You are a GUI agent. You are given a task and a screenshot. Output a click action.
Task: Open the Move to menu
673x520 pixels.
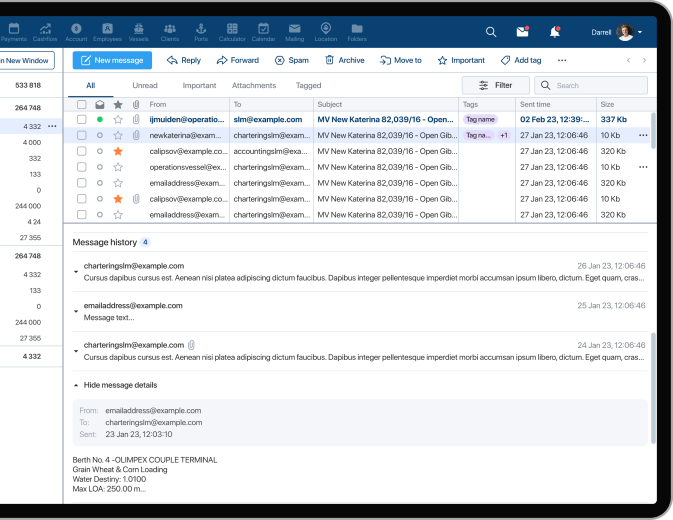click(401, 60)
